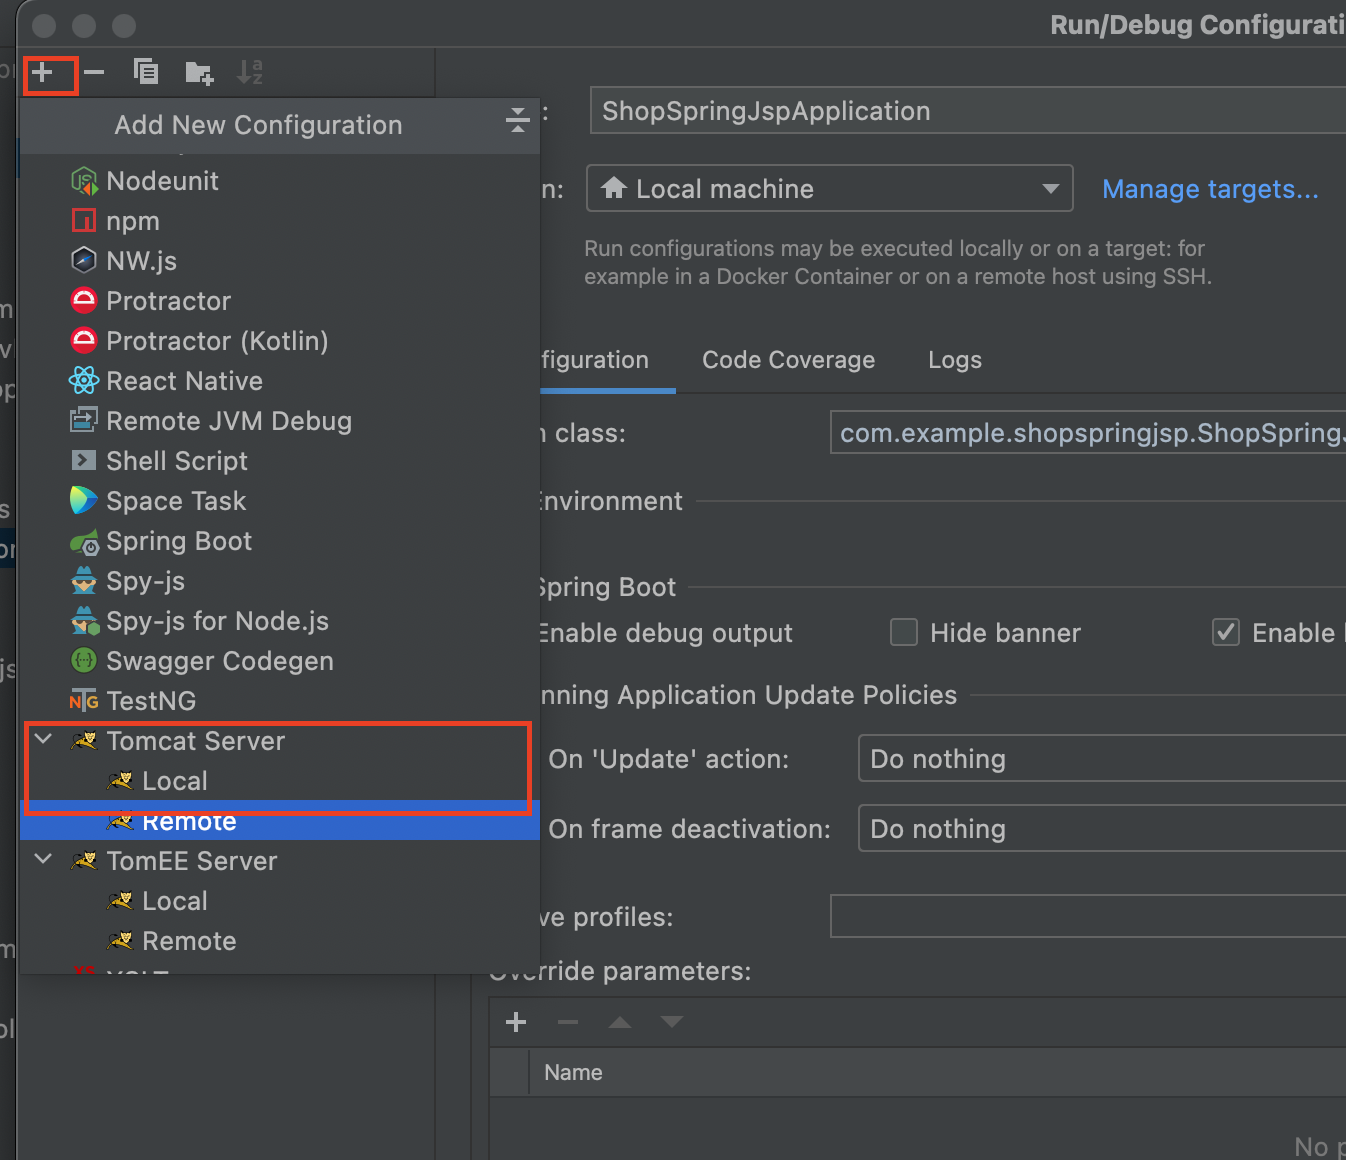1346x1160 pixels.
Task: Click the minus icon under Override parameters
Action: [568, 1022]
